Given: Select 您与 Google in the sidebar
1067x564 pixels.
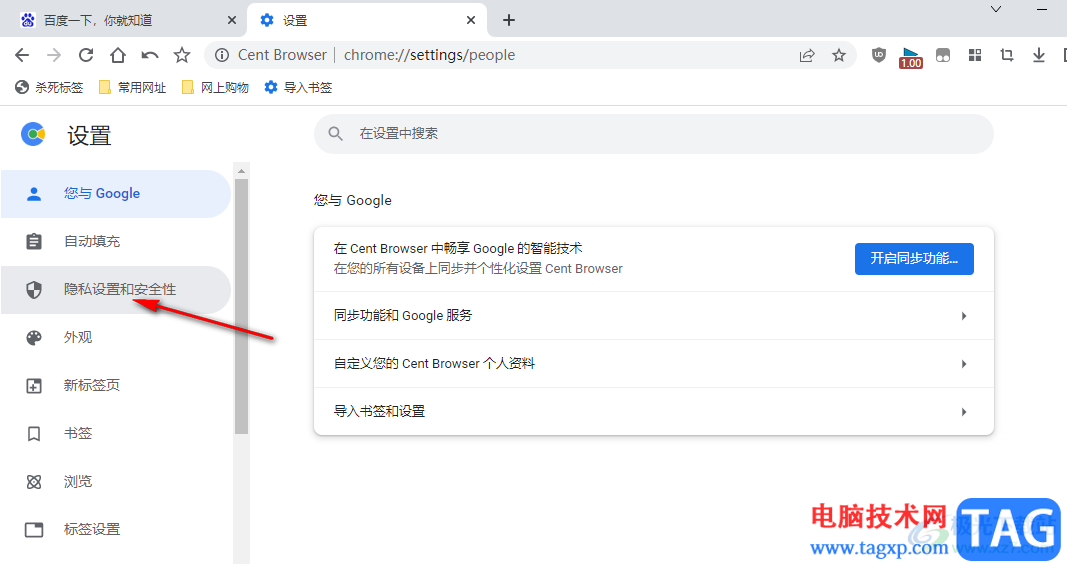Looking at the screenshot, I should coord(116,194).
